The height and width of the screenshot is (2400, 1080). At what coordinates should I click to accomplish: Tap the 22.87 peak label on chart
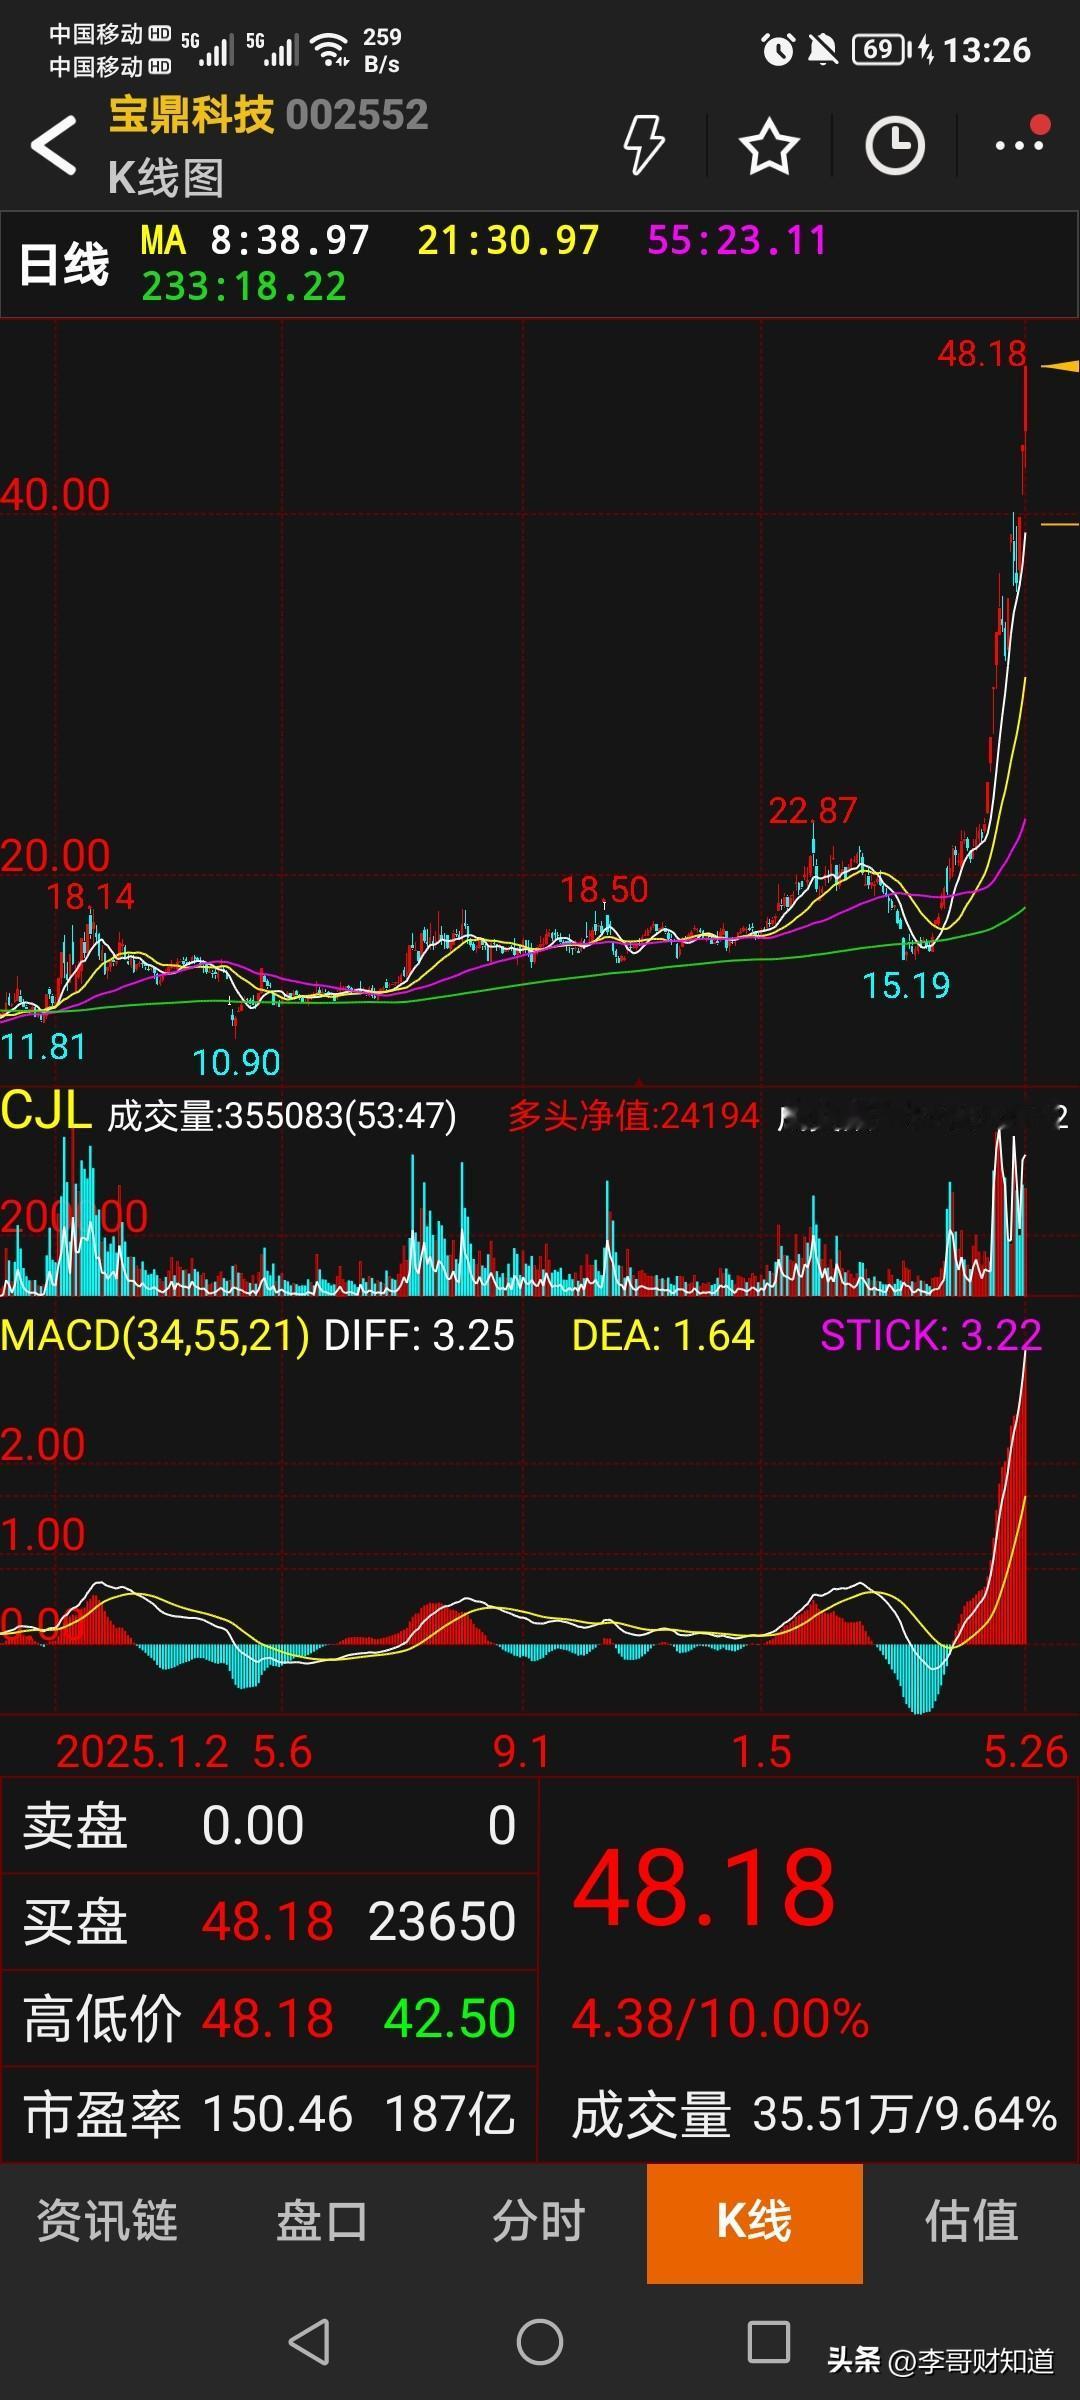pyautogui.click(x=812, y=810)
